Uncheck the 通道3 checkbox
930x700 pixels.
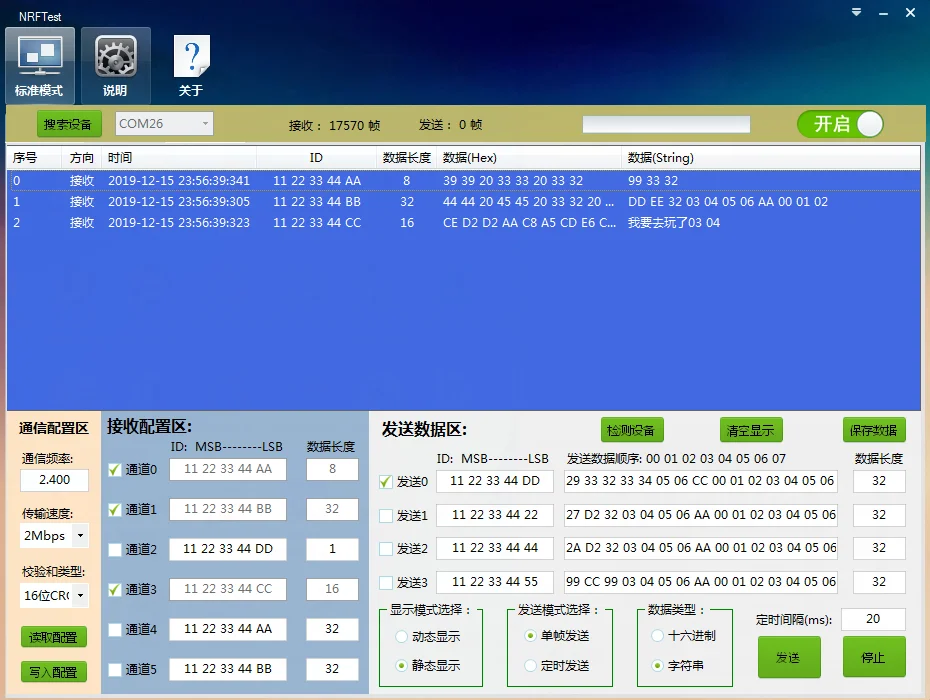pos(115,590)
